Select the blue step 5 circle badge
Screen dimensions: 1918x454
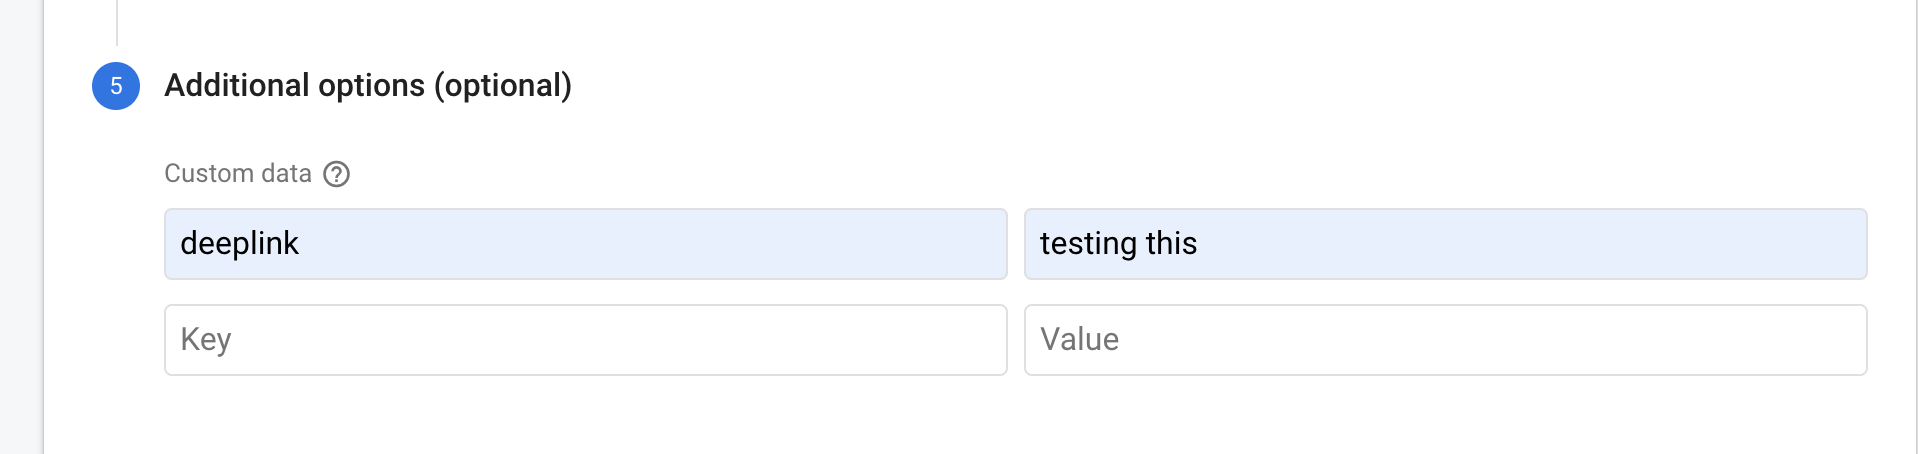(x=116, y=86)
